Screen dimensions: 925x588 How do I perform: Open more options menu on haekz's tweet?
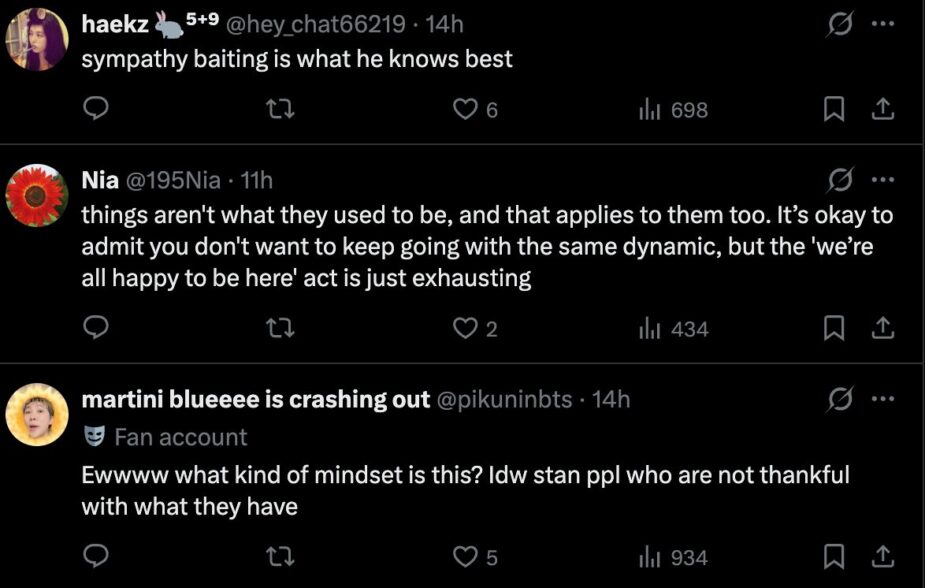point(881,23)
